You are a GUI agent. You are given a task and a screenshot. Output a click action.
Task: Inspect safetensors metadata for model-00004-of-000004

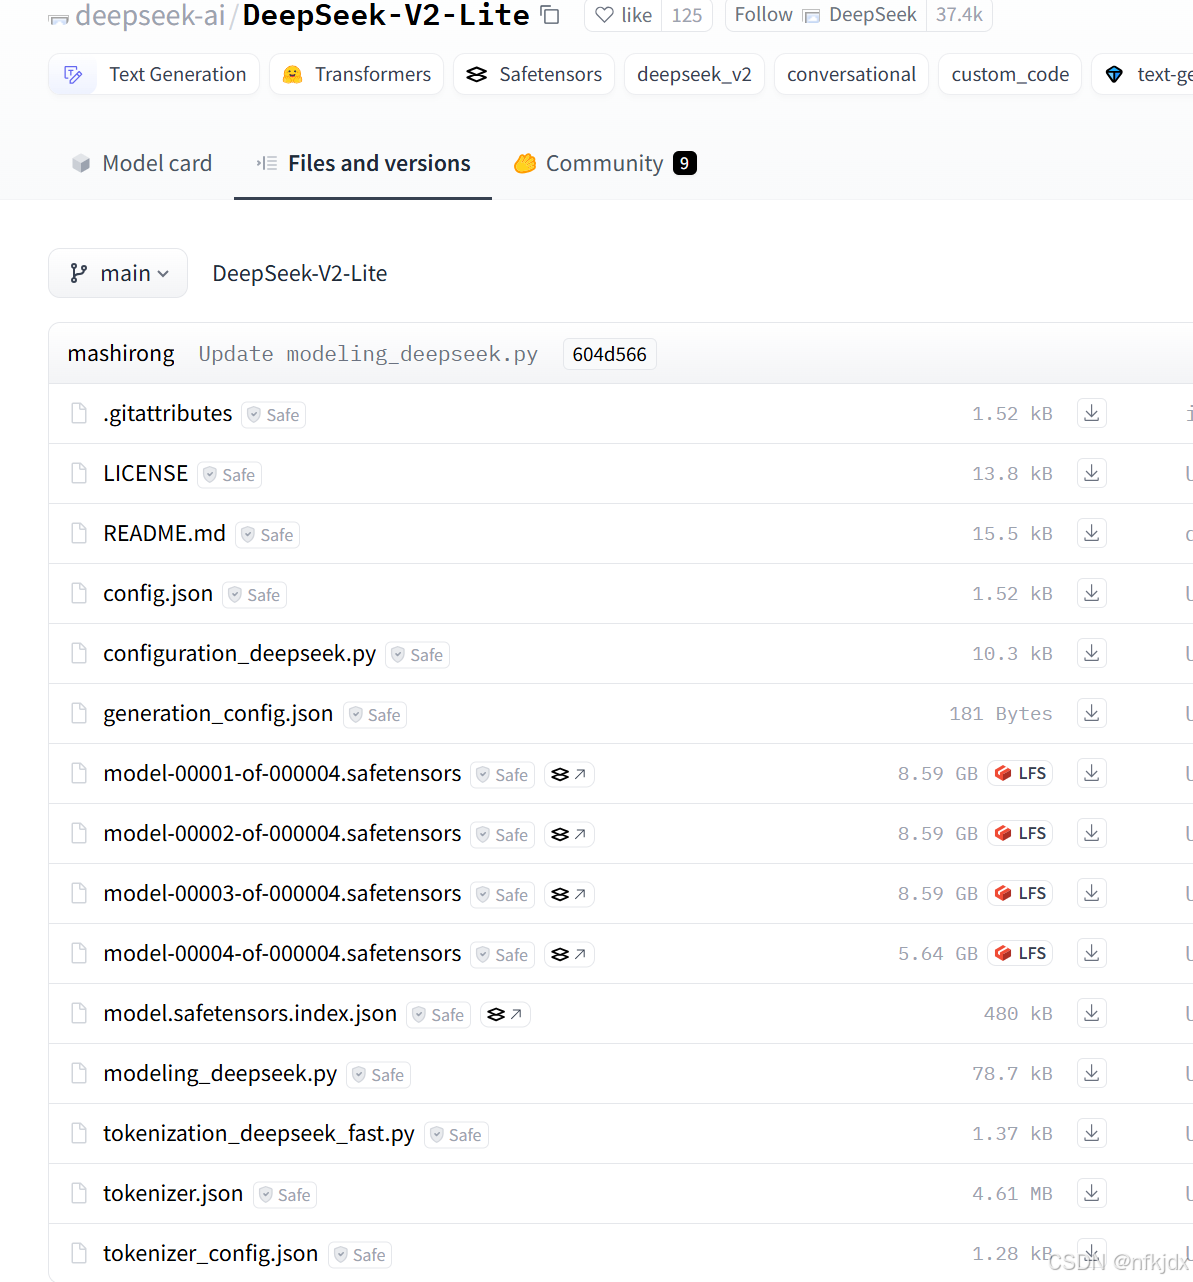pos(569,954)
